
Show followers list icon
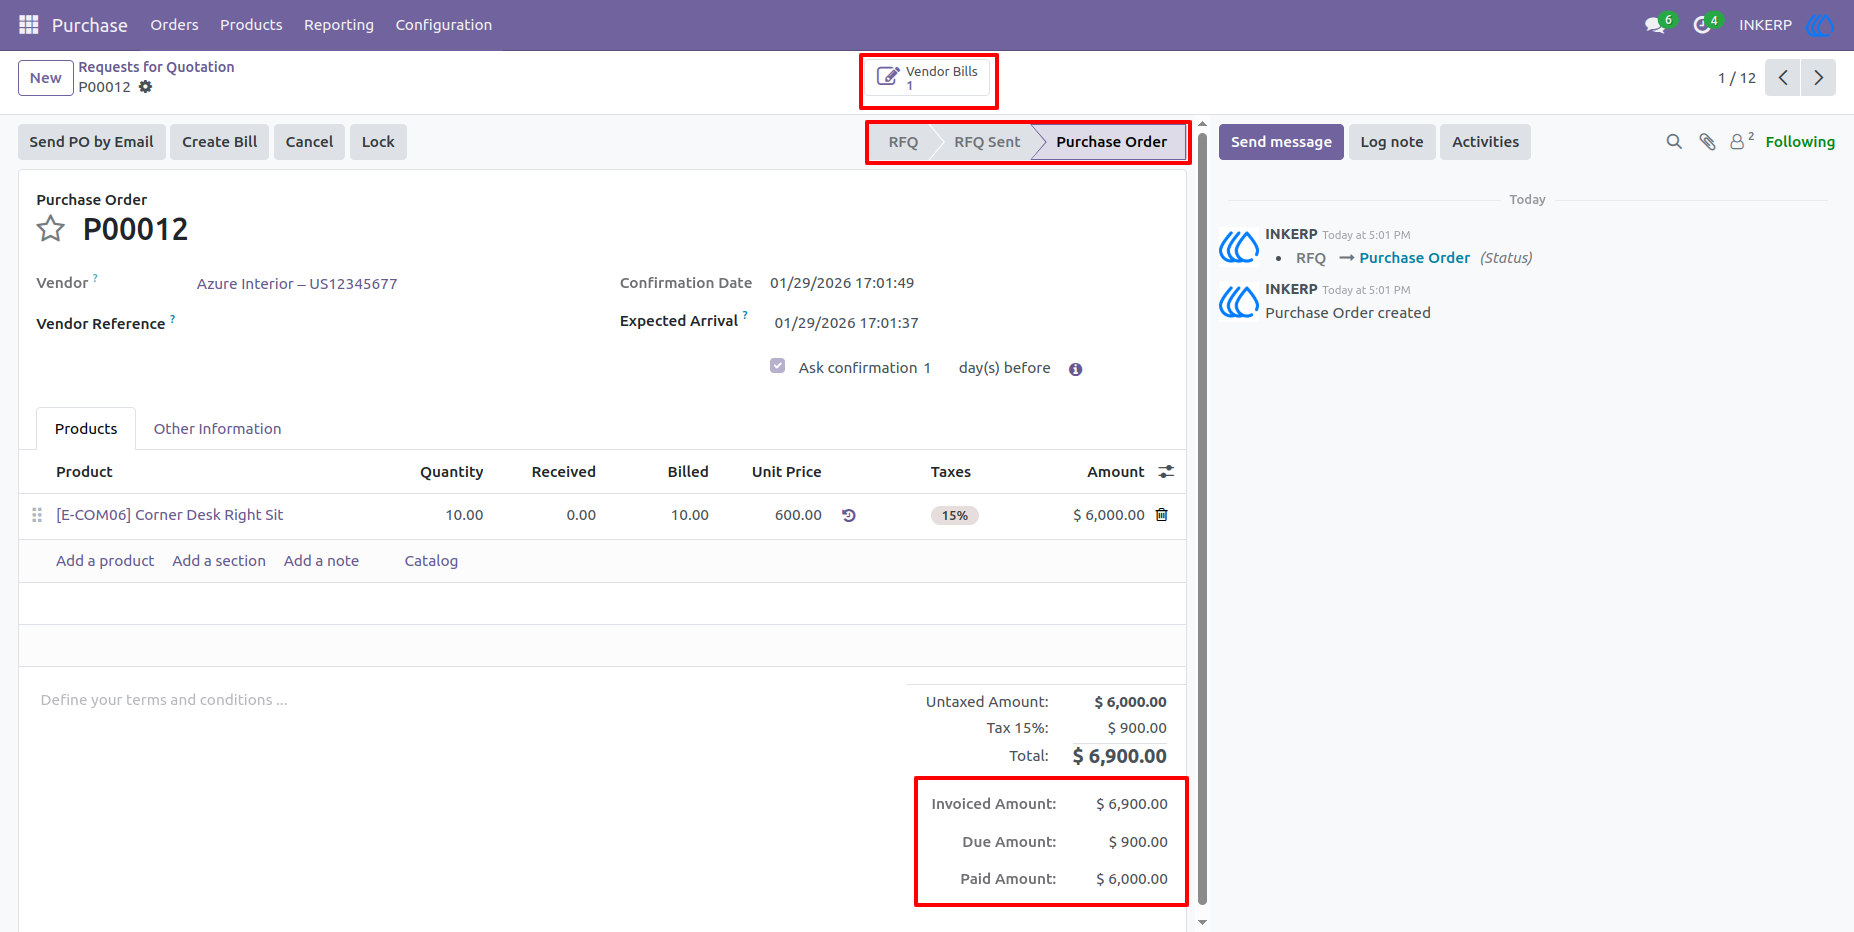click(1741, 141)
